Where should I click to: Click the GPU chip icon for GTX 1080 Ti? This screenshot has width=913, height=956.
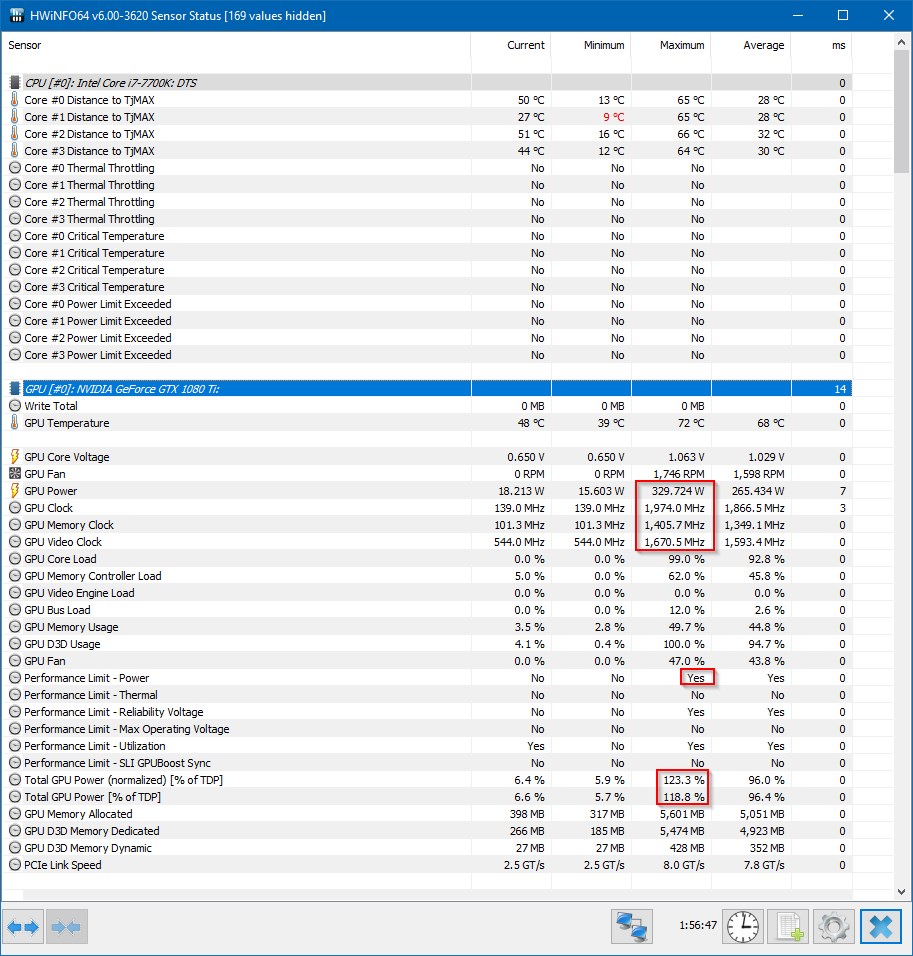pyautogui.click(x=15, y=388)
